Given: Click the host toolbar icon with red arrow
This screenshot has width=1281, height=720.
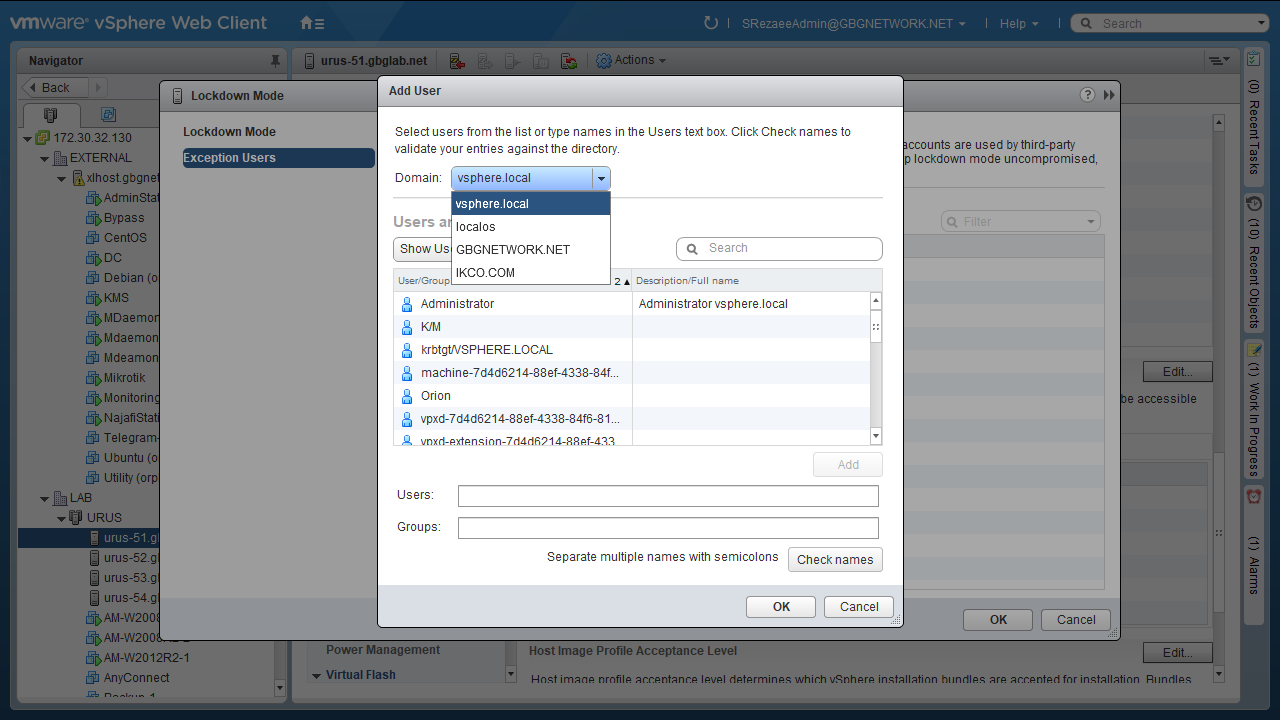Looking at the screenshot, I should tap(457, 61).
